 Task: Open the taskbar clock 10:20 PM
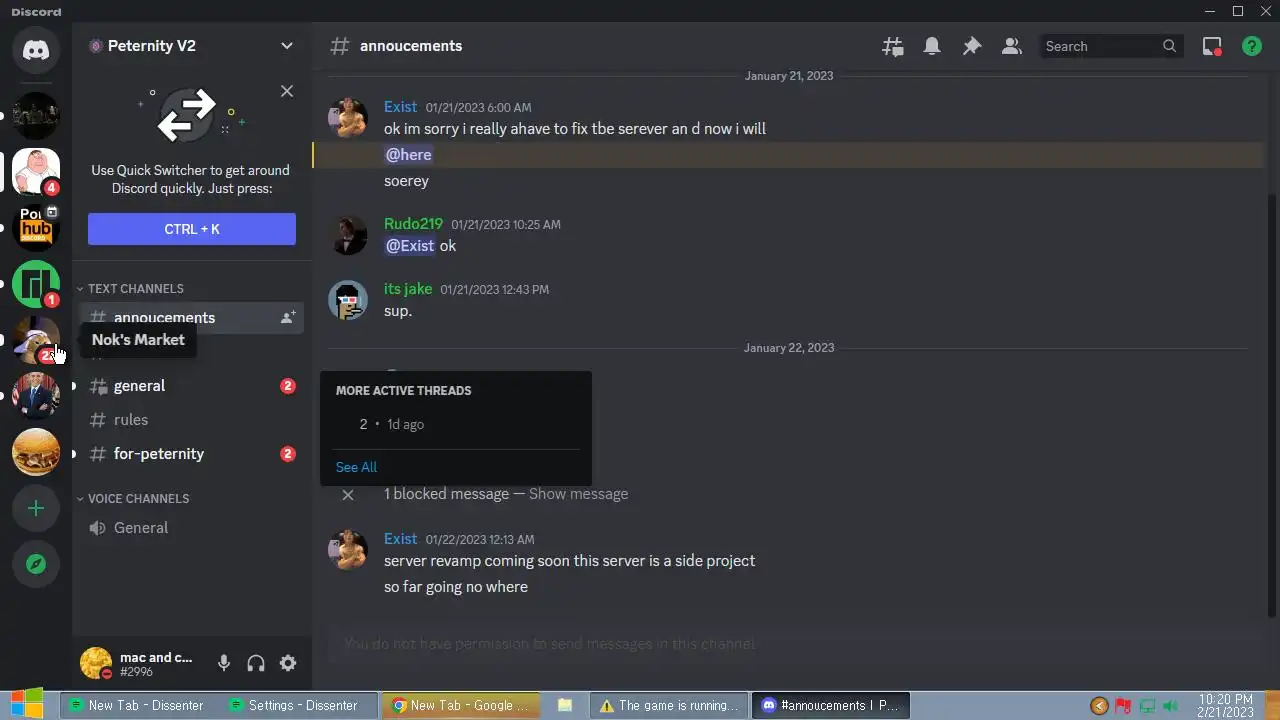coord(1224,706)
